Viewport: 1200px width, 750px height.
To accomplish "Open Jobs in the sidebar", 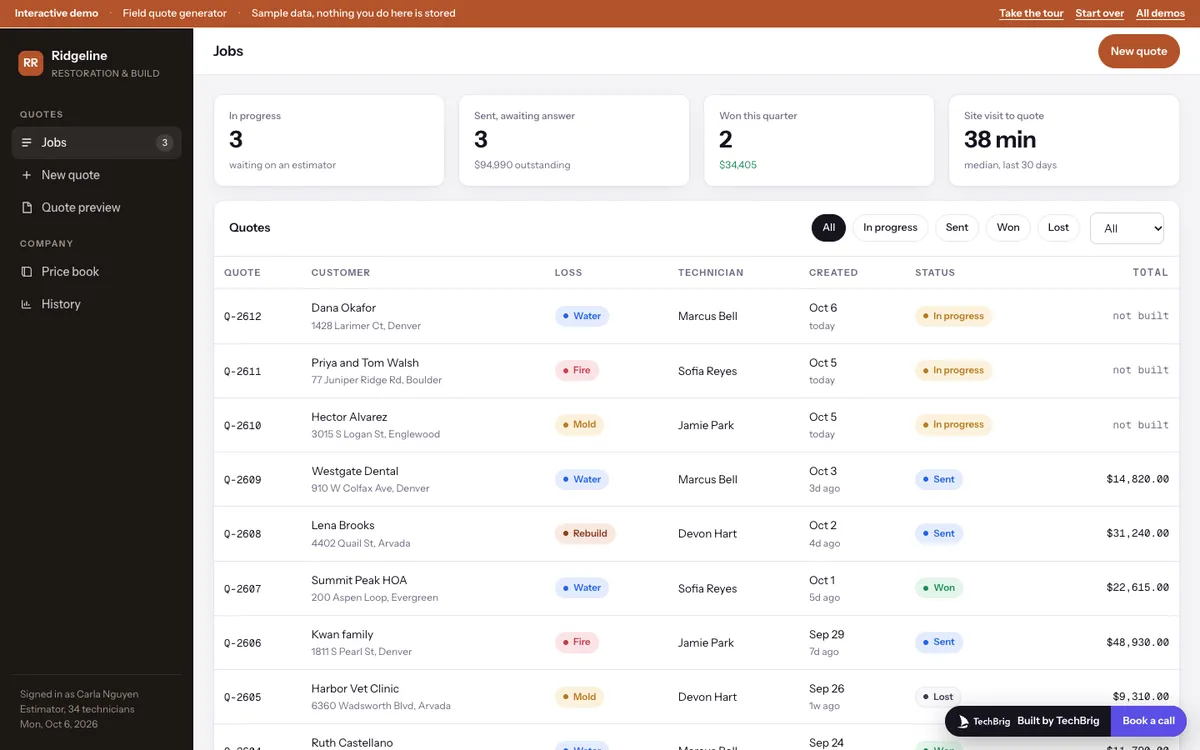I will tap(97, 143).
